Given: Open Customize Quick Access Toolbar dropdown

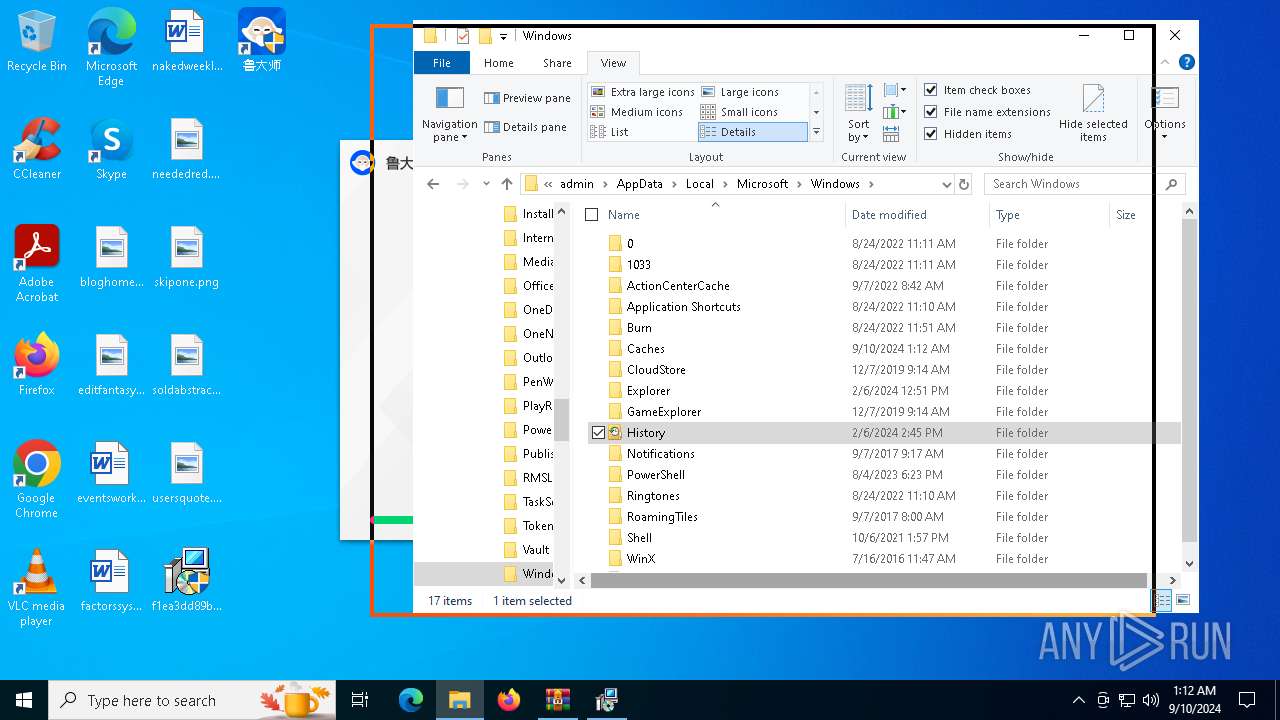Looking at the screenshot, I should tap(504, 36).
